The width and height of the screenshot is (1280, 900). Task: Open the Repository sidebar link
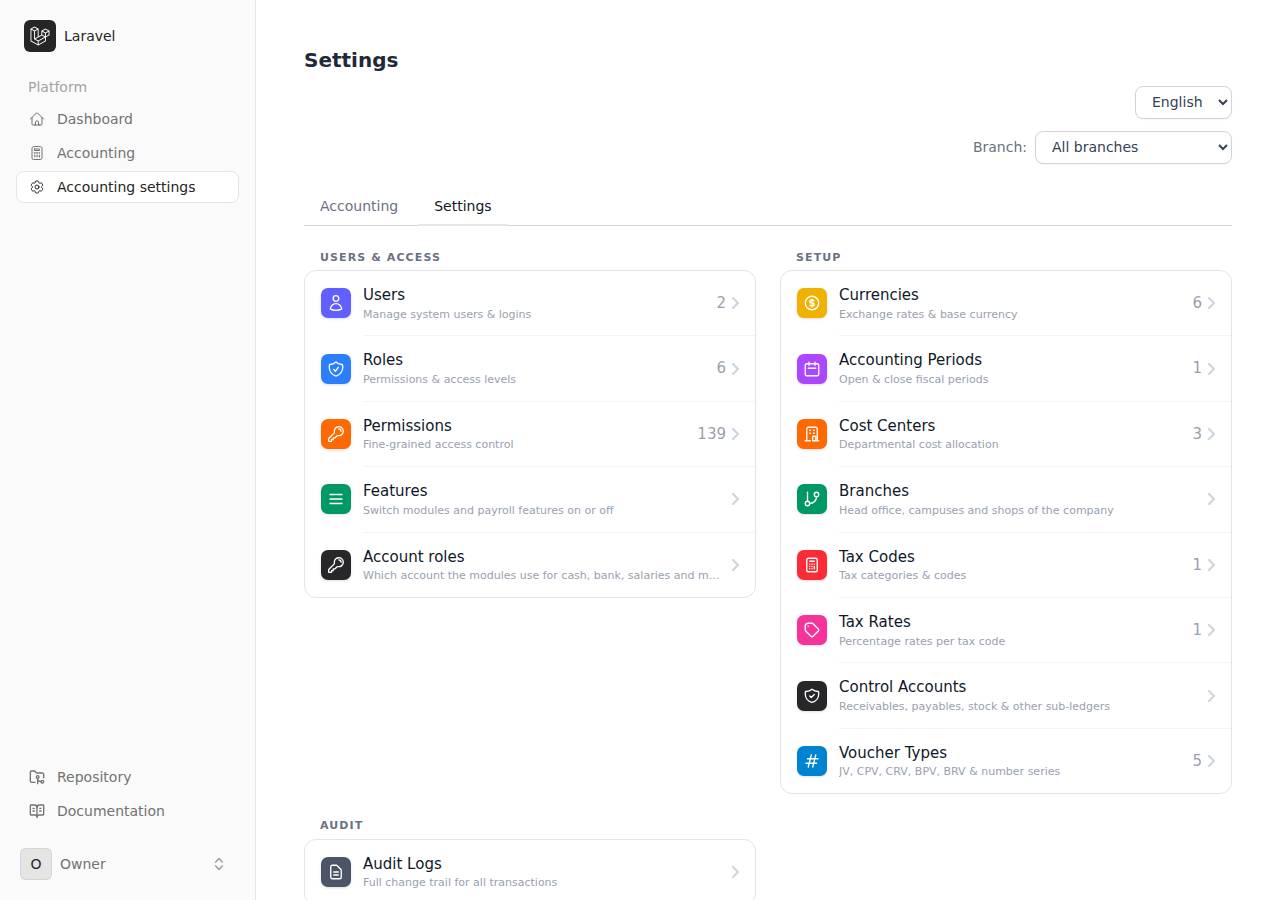pyautogui.click(x=127, y=777)
